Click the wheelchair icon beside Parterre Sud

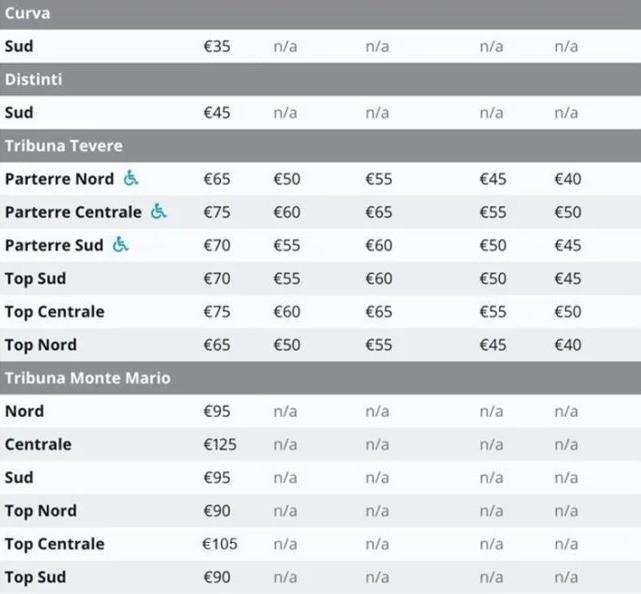pos(121,244)
